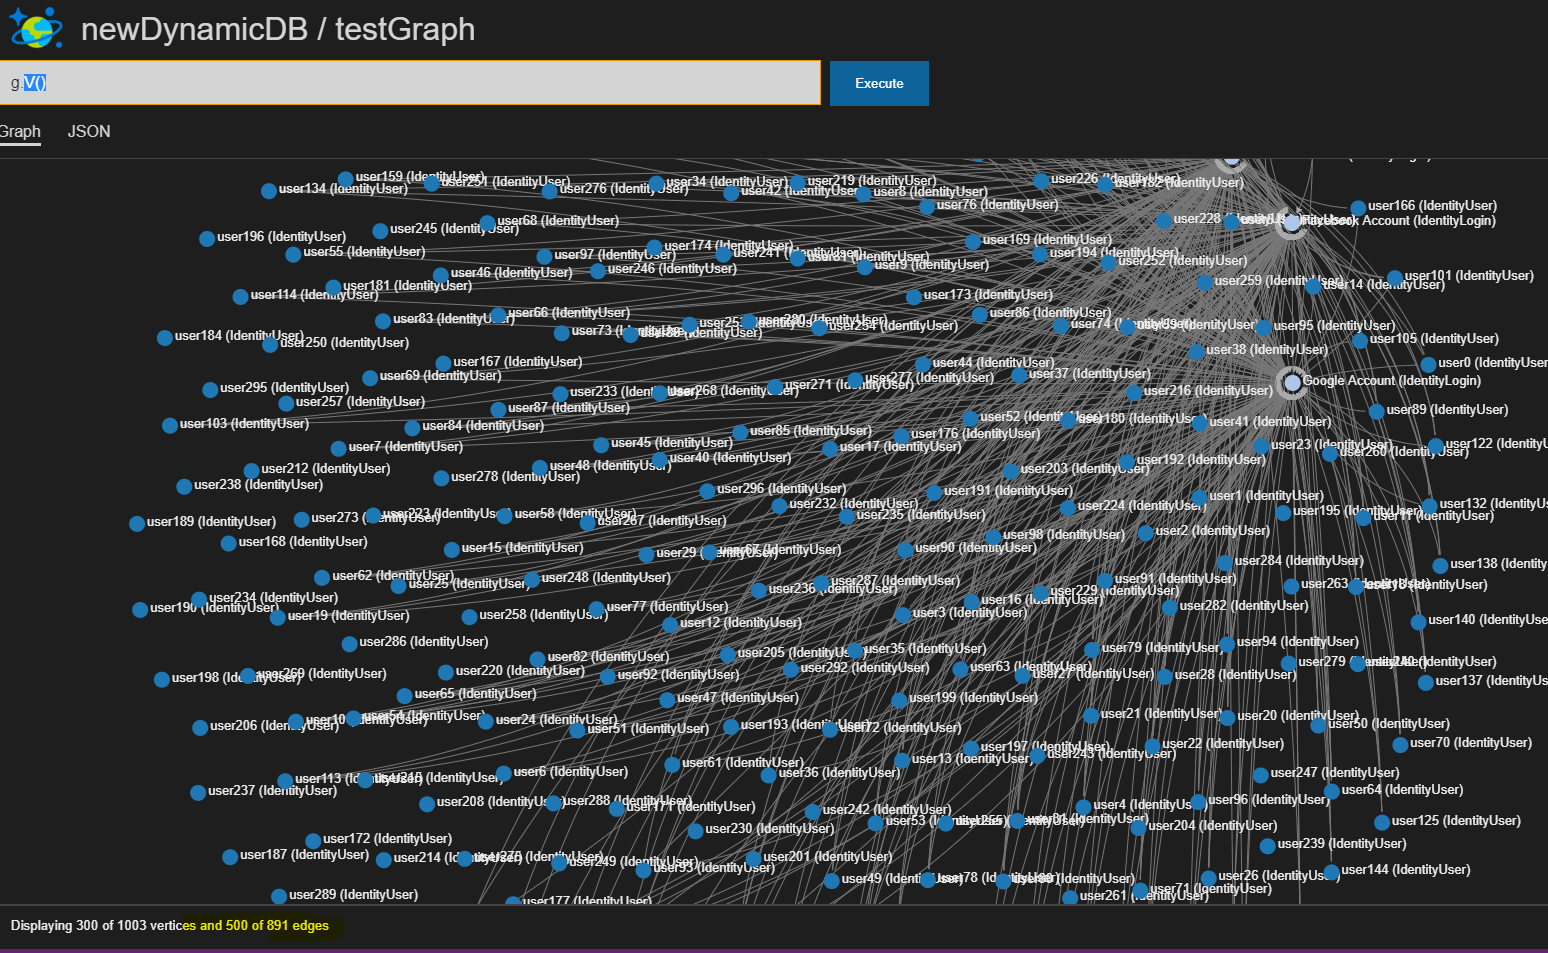Click inside the g.V() query field
Image resolution: width=1548 pixels, height=953 pixels.
pos(400,83)
